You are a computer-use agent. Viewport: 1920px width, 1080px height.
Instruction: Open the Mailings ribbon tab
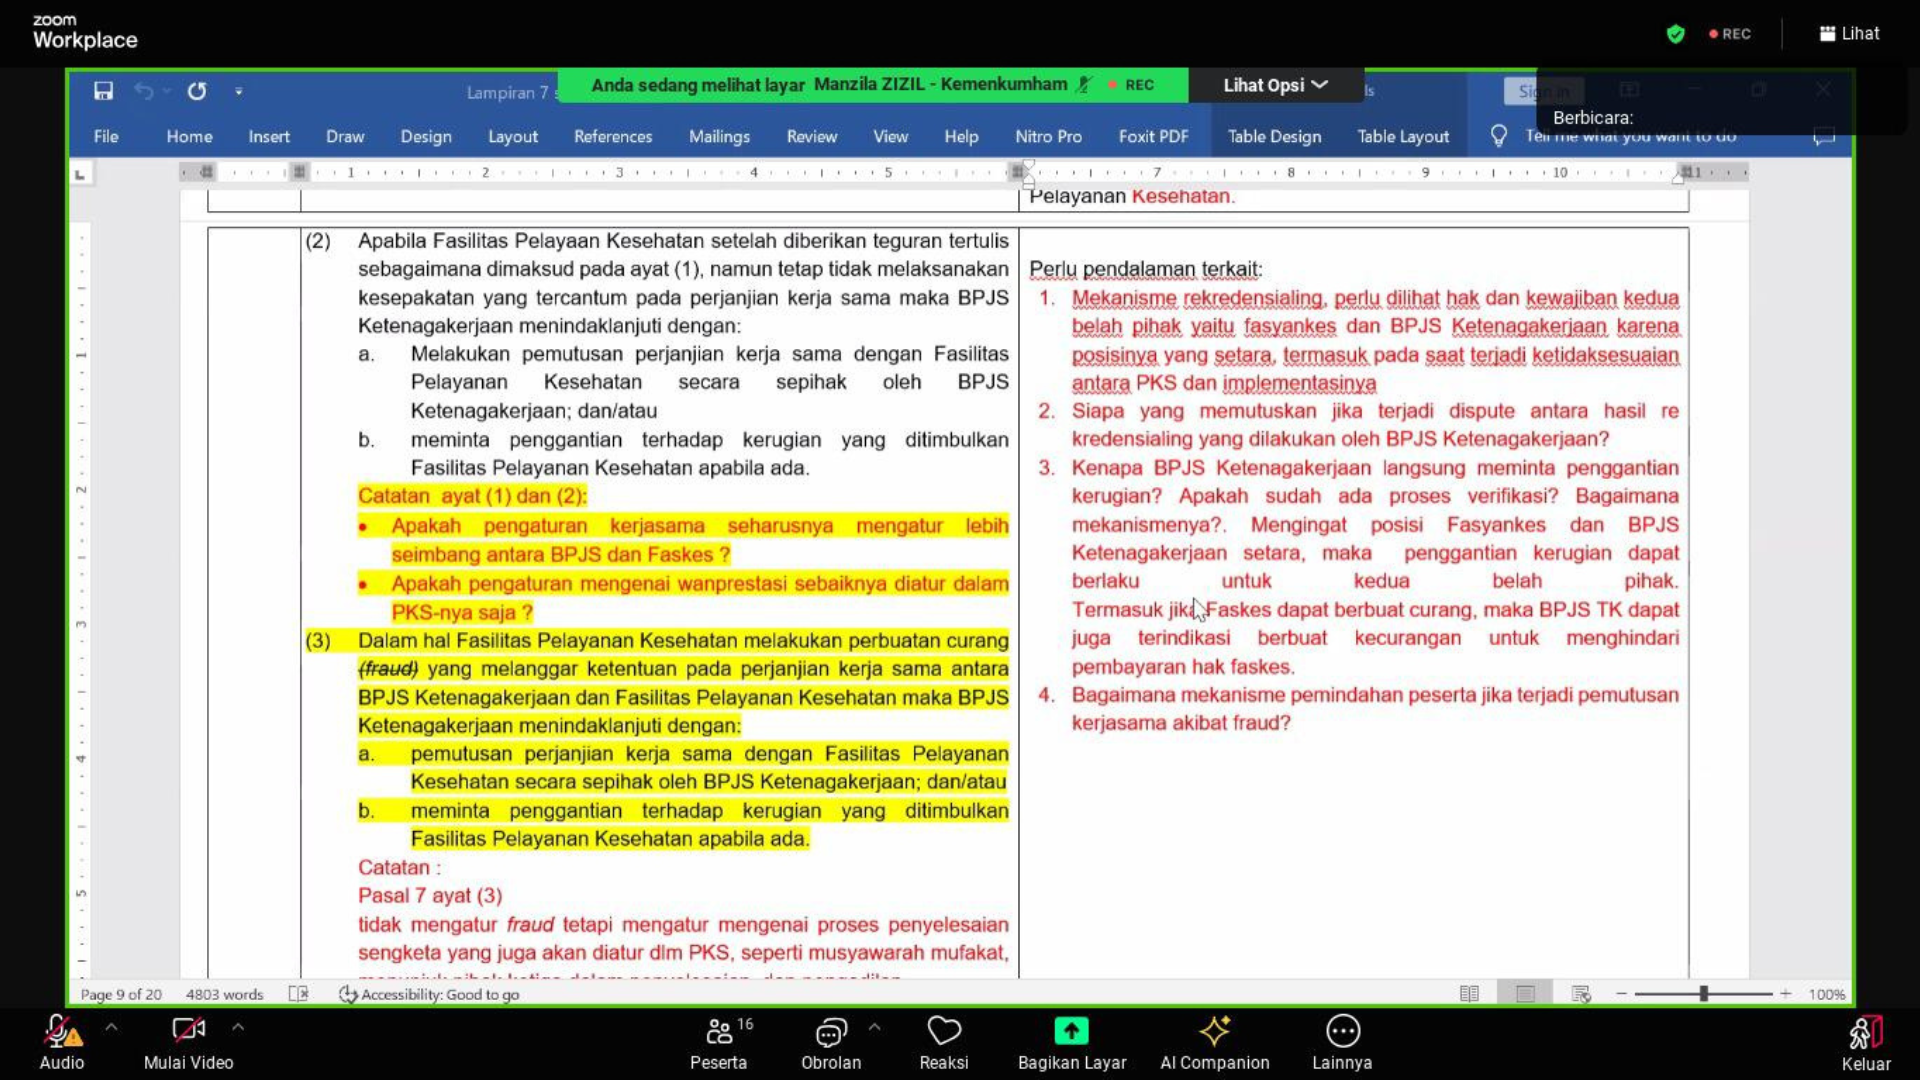[x=719, y=136]
